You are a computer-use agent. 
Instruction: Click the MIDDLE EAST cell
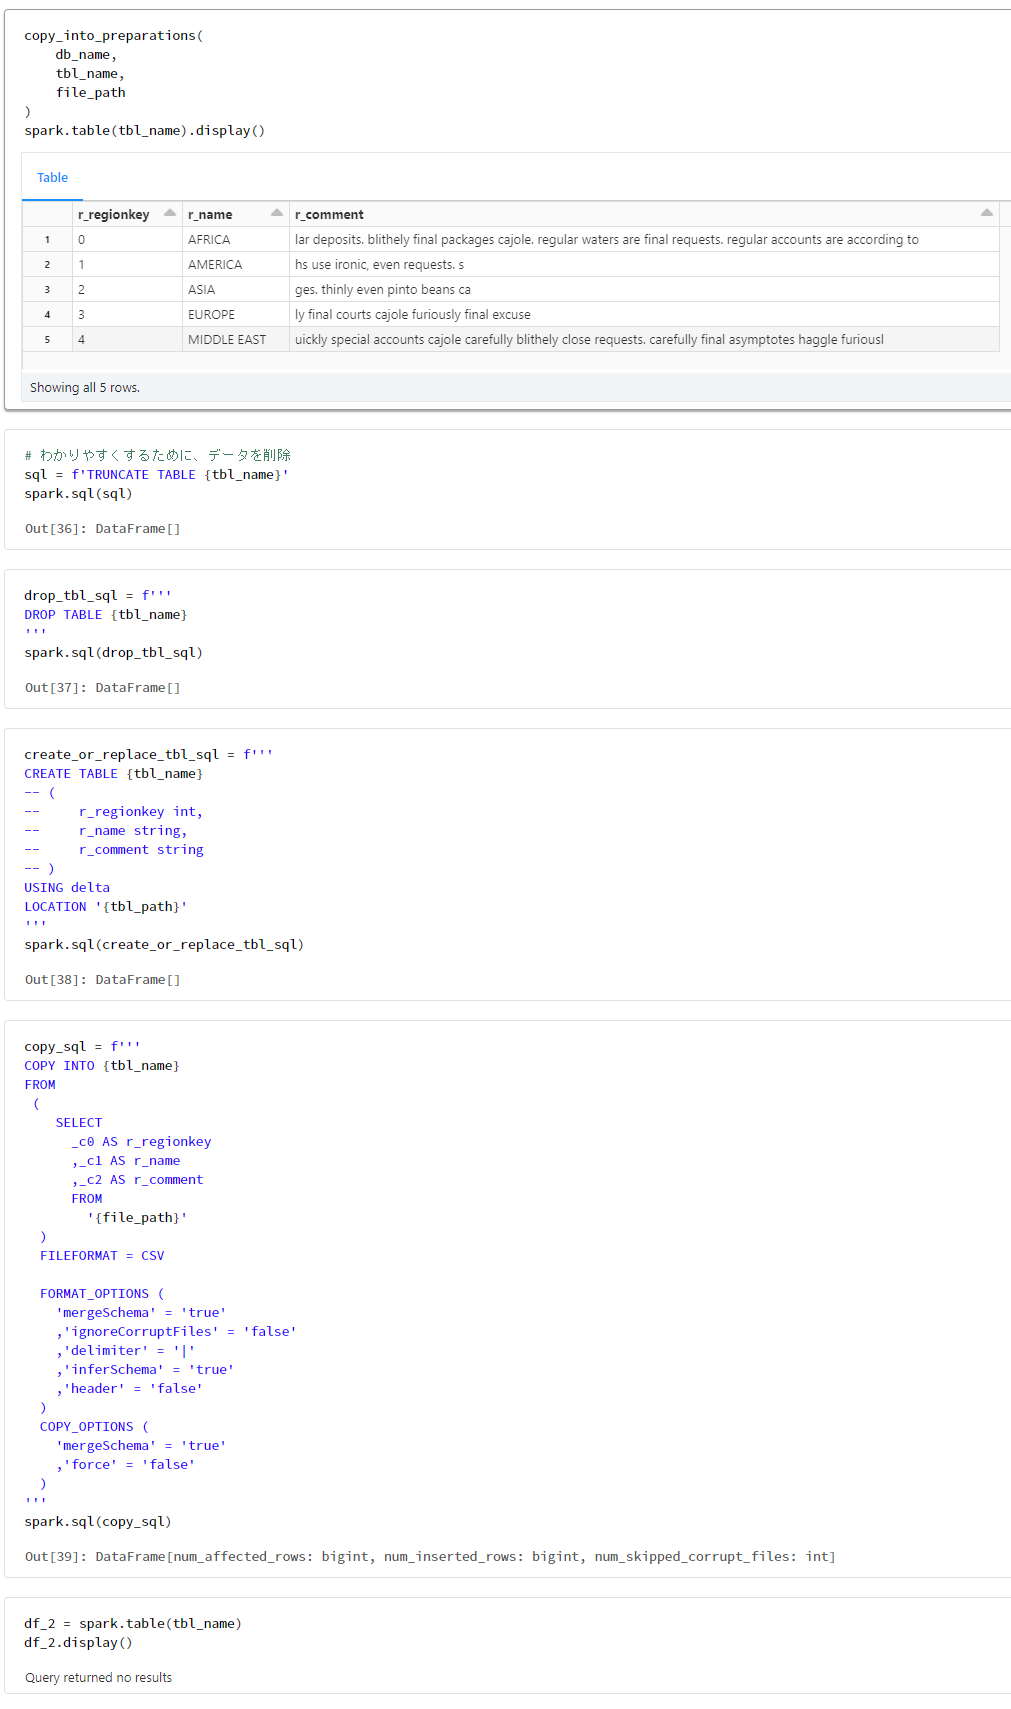click(236, 340)
